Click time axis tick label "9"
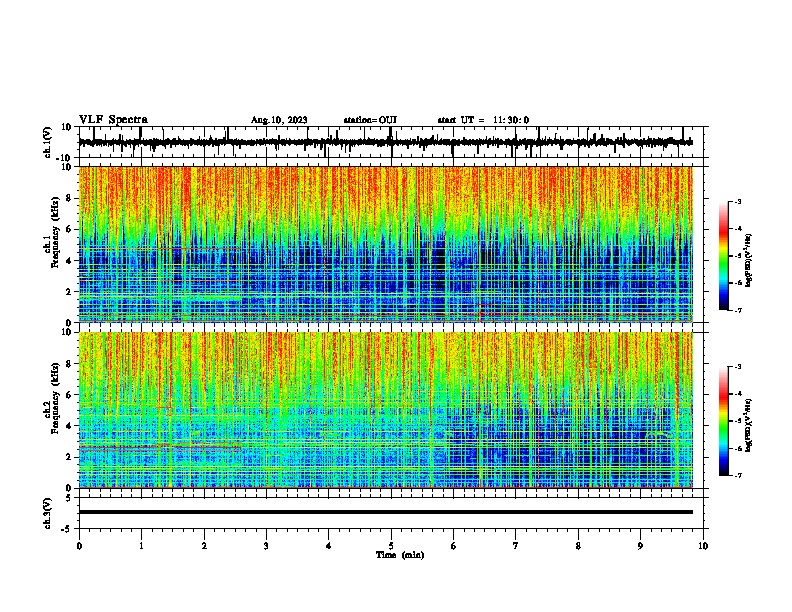The width and height of the screenshot is (792, 612). [x=640, y=546]
